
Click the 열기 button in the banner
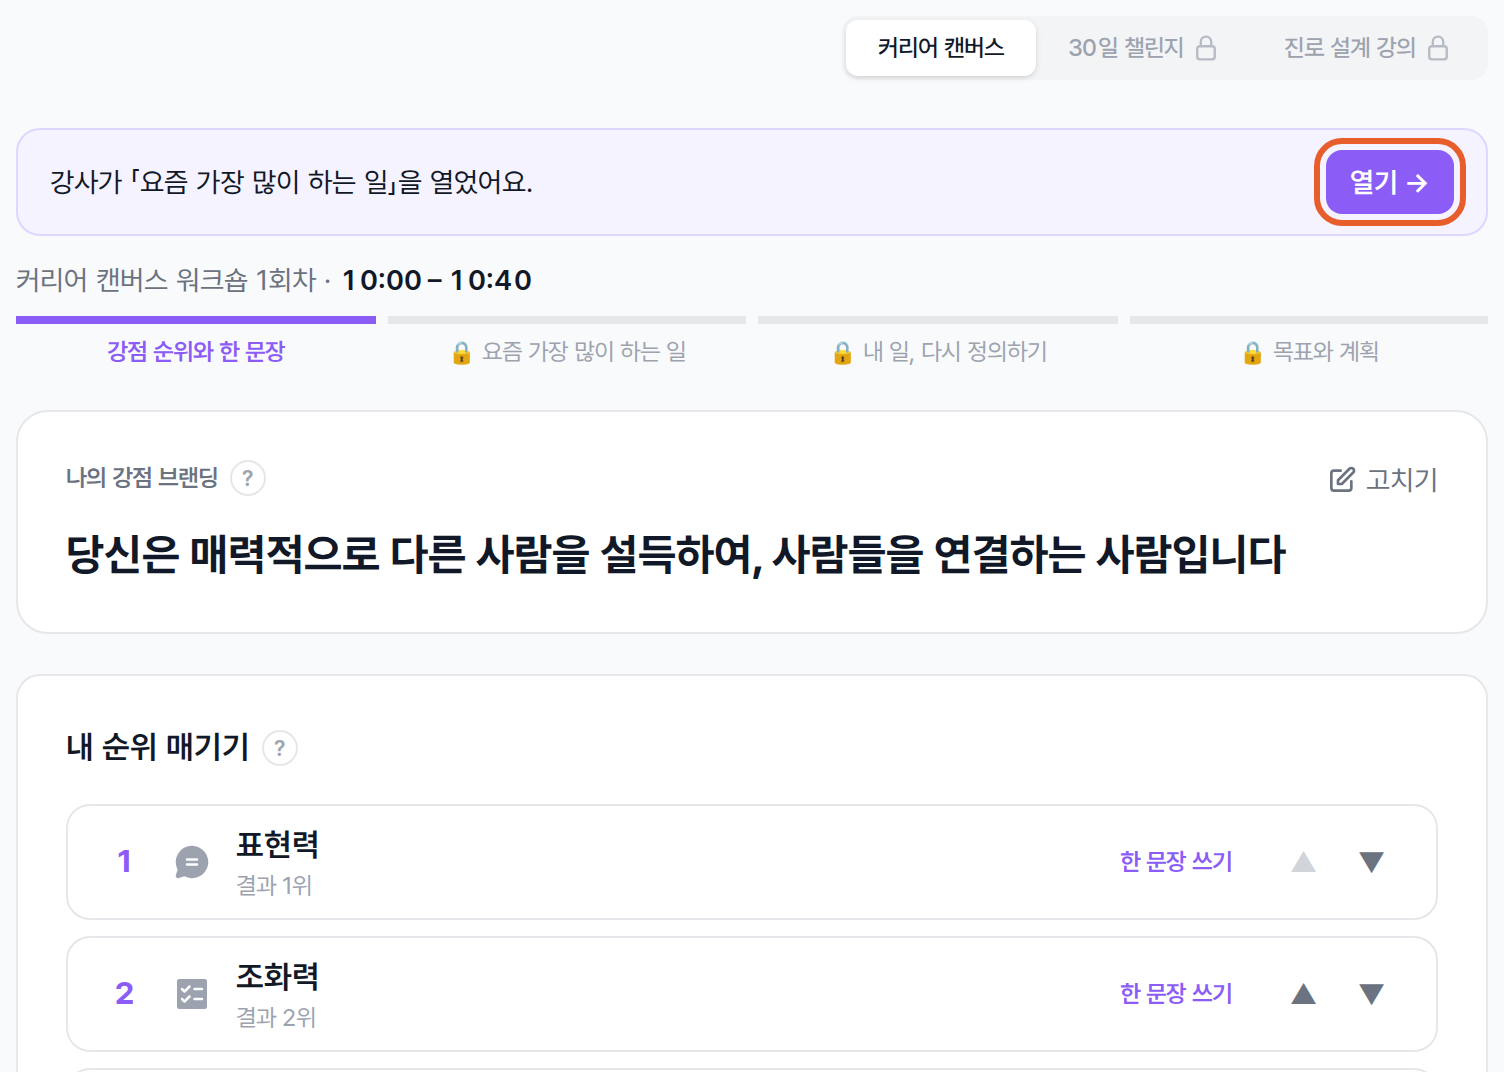pyautogui.click(x=1389, y=182)
